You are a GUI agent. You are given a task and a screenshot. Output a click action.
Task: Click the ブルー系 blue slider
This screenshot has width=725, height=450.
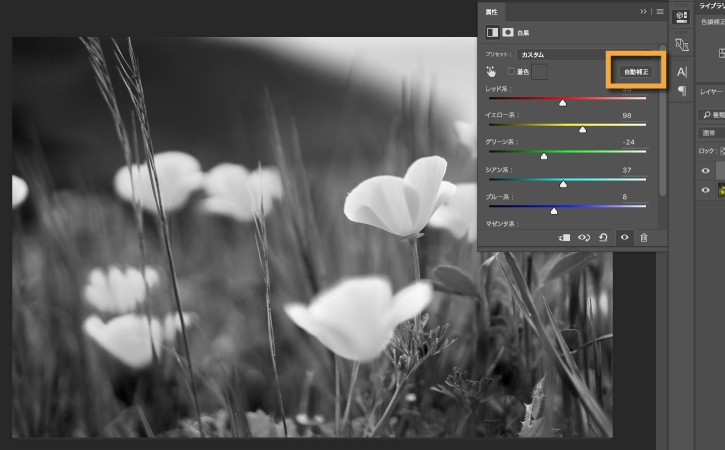click(567, 206)
